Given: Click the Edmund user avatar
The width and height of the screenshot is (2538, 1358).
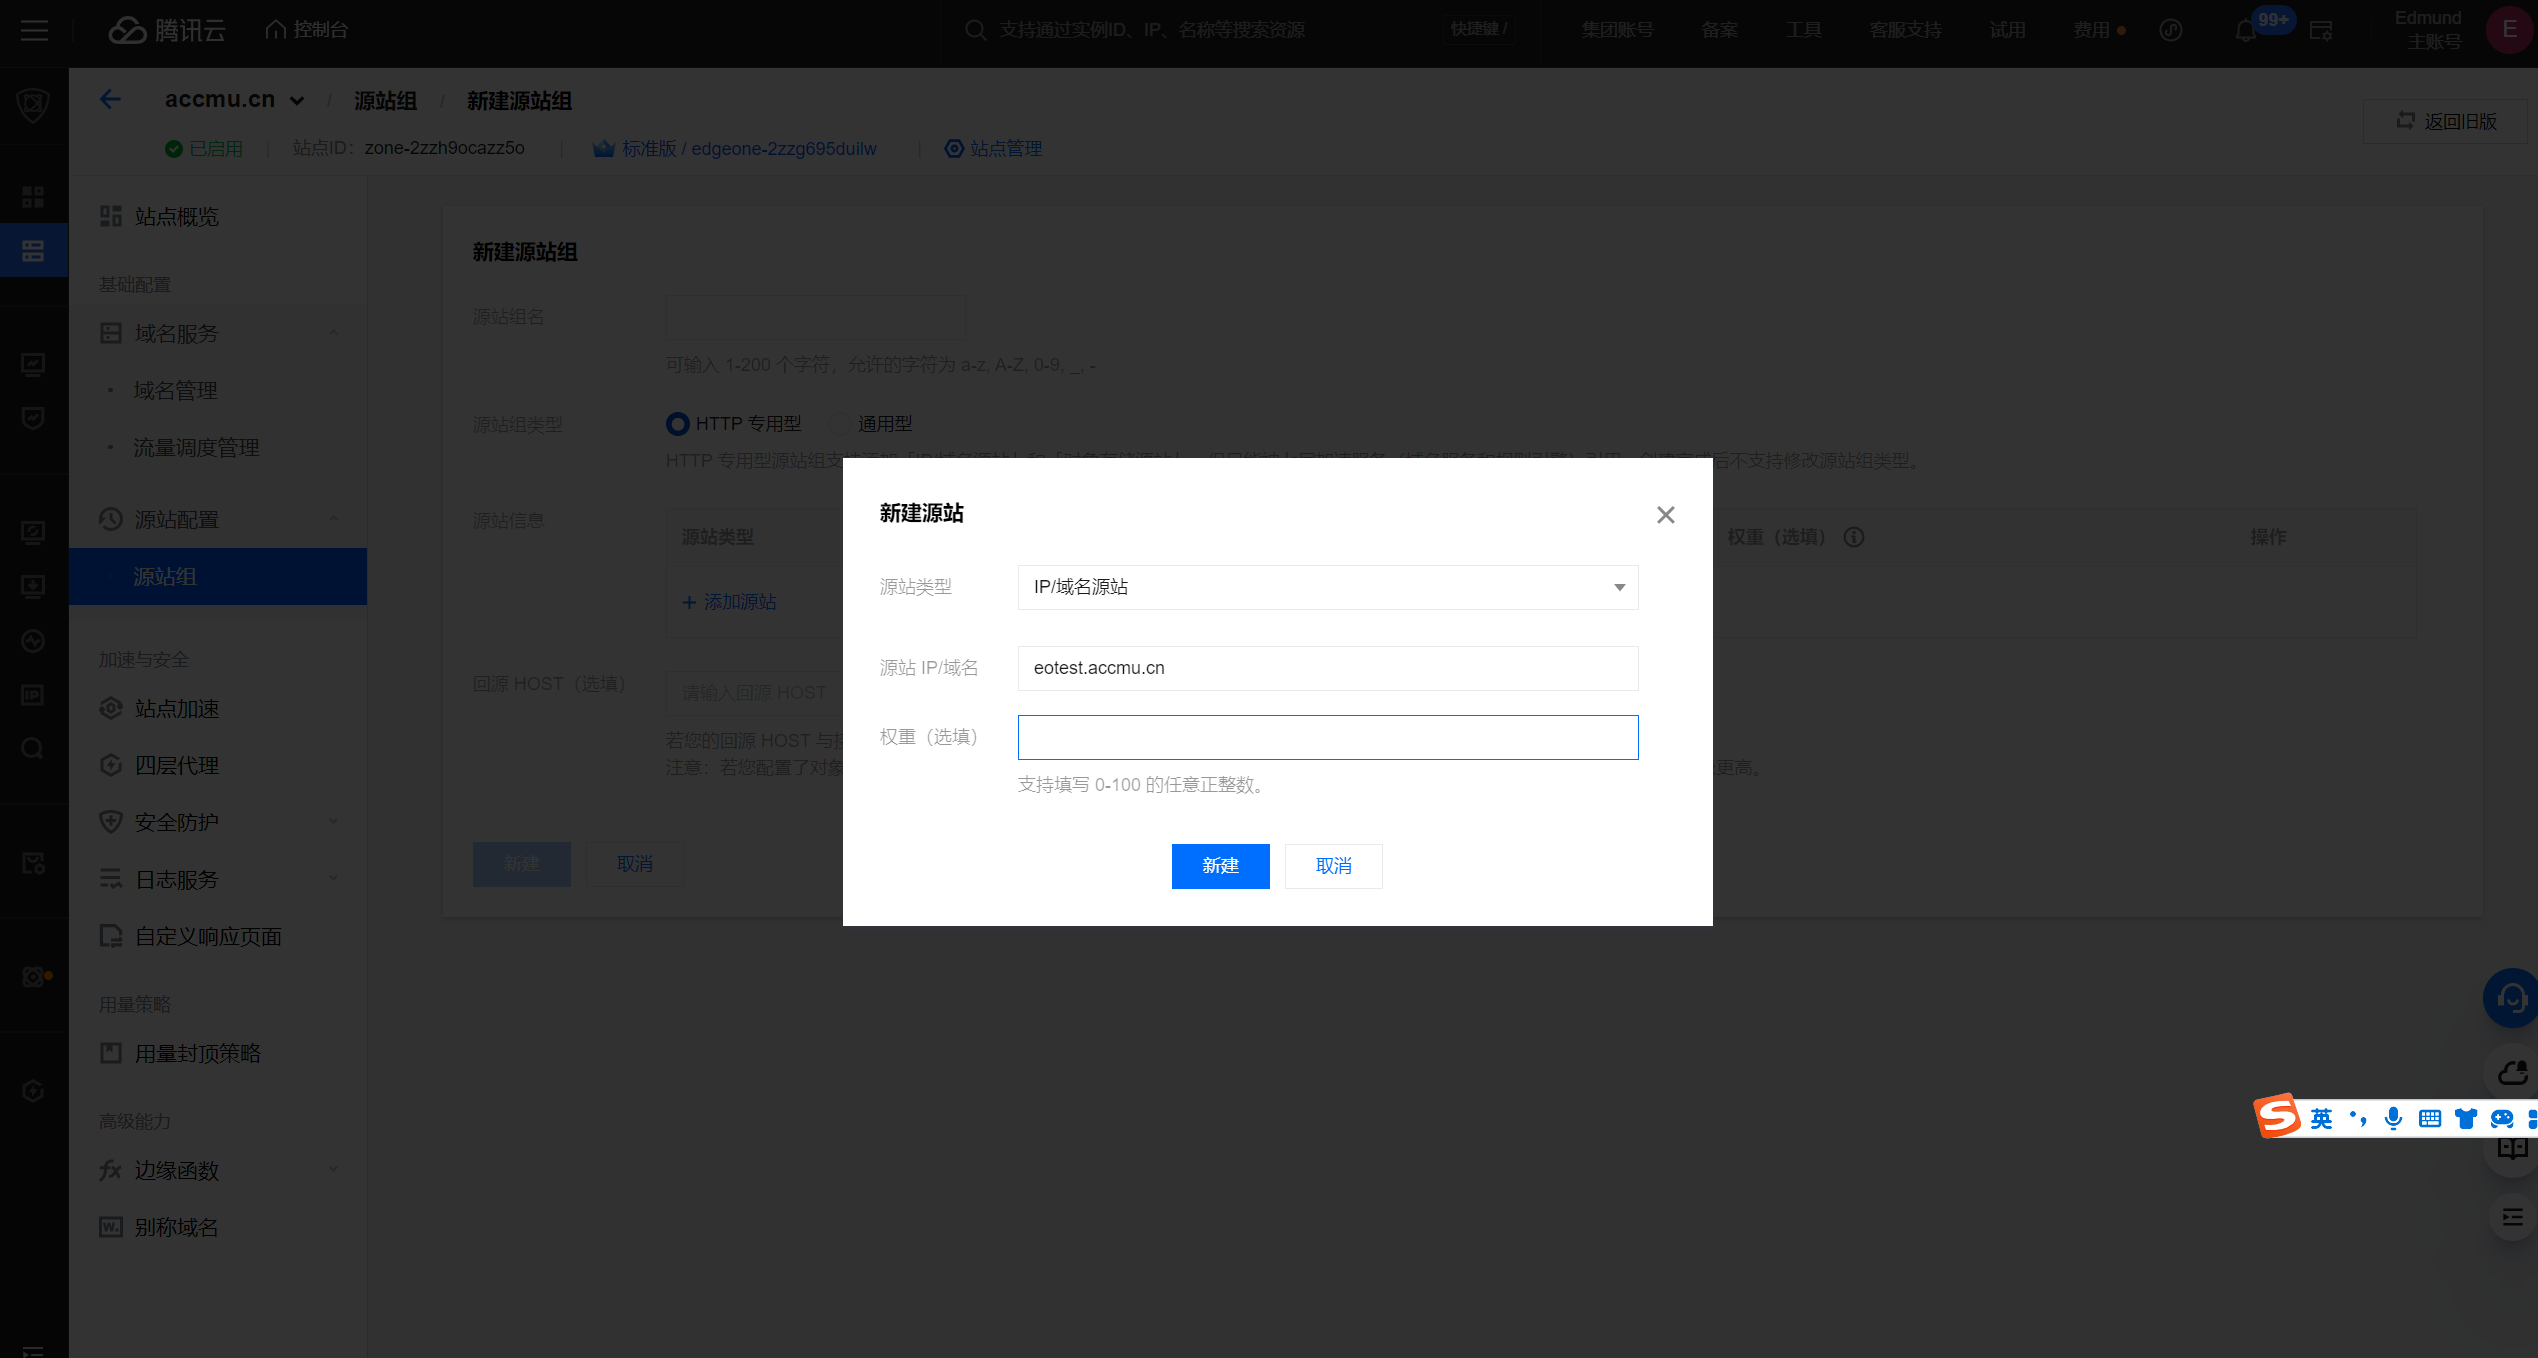Looking at the screenshot, I should 2509,30.
